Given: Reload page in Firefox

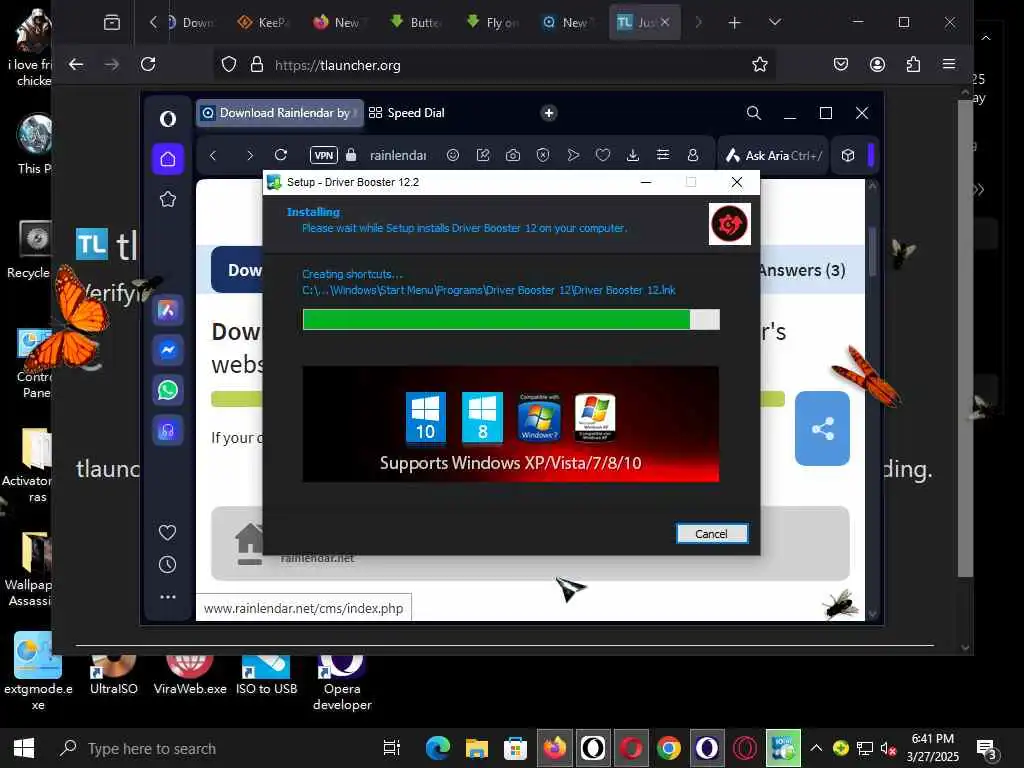Looking at the screenshot, I should pyautogui.click(x=148, y=64).
